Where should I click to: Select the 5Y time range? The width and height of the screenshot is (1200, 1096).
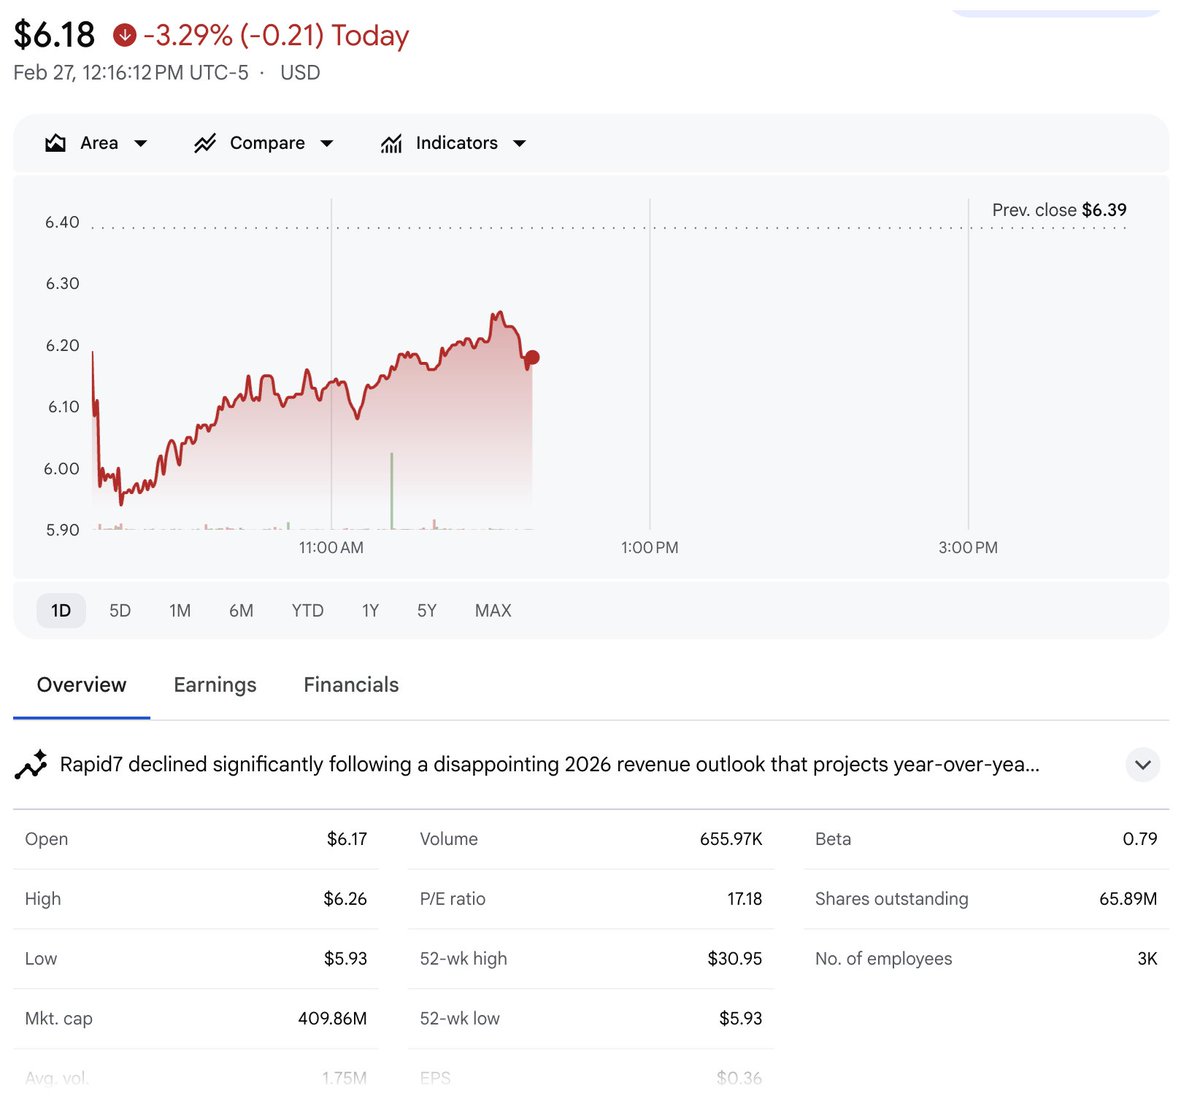[x=427, y=610]
